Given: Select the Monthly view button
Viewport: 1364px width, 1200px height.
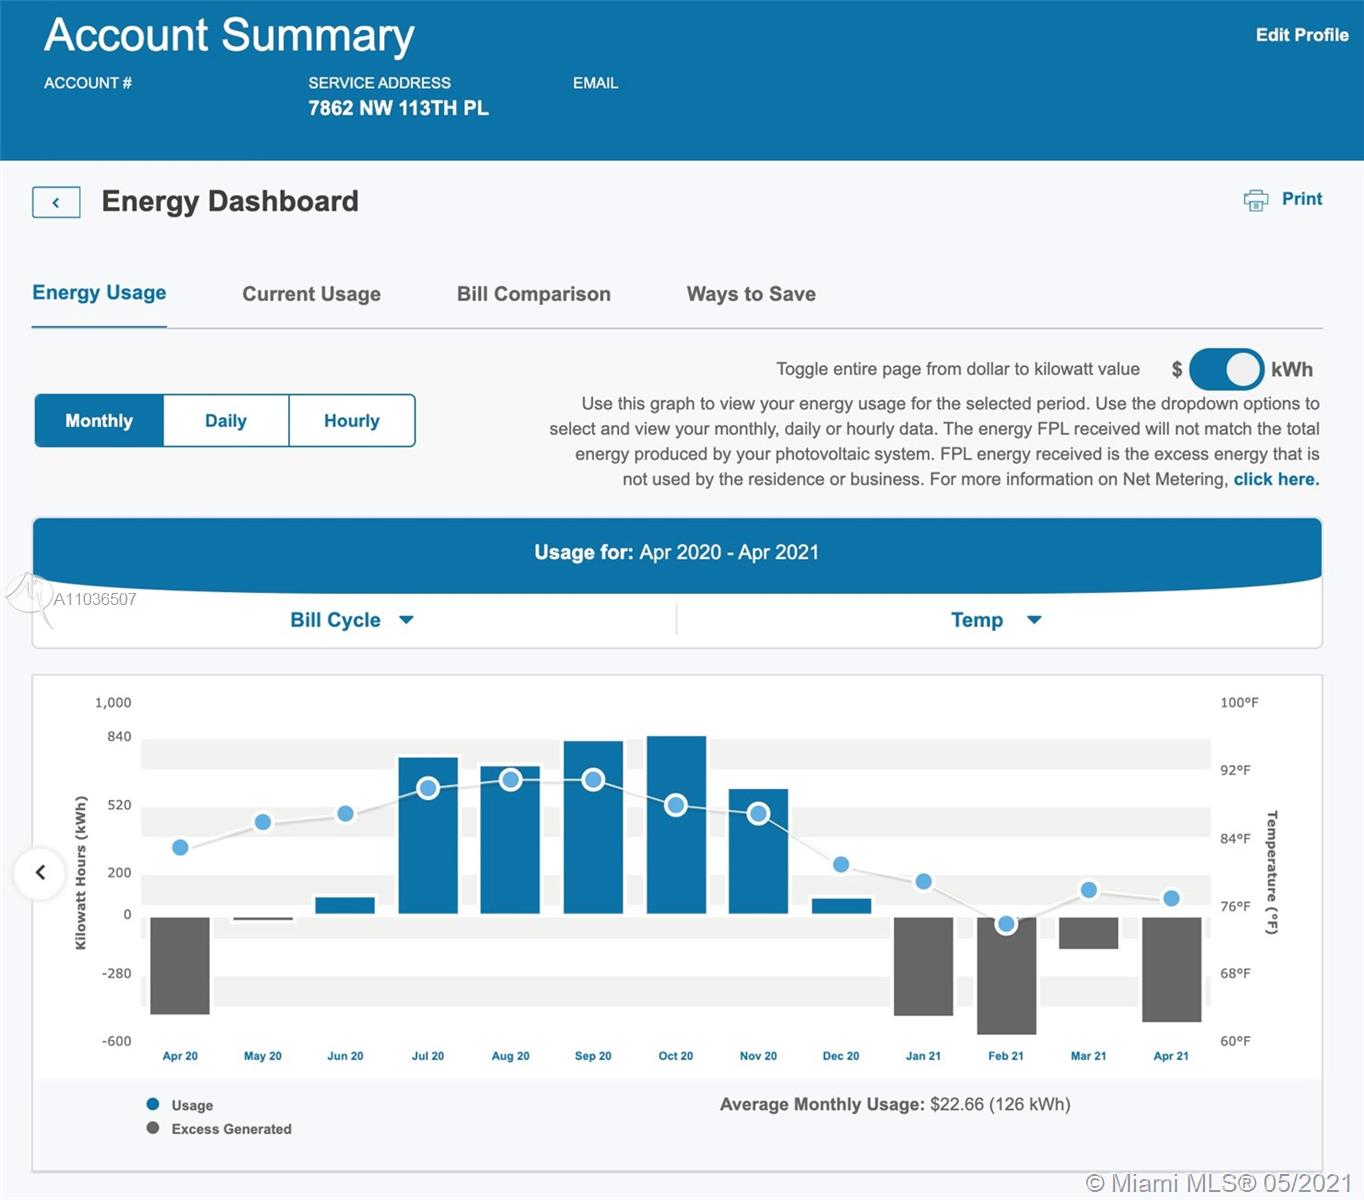Looking at the screenshot, I should pyautogui.click(x=99, y=421).
